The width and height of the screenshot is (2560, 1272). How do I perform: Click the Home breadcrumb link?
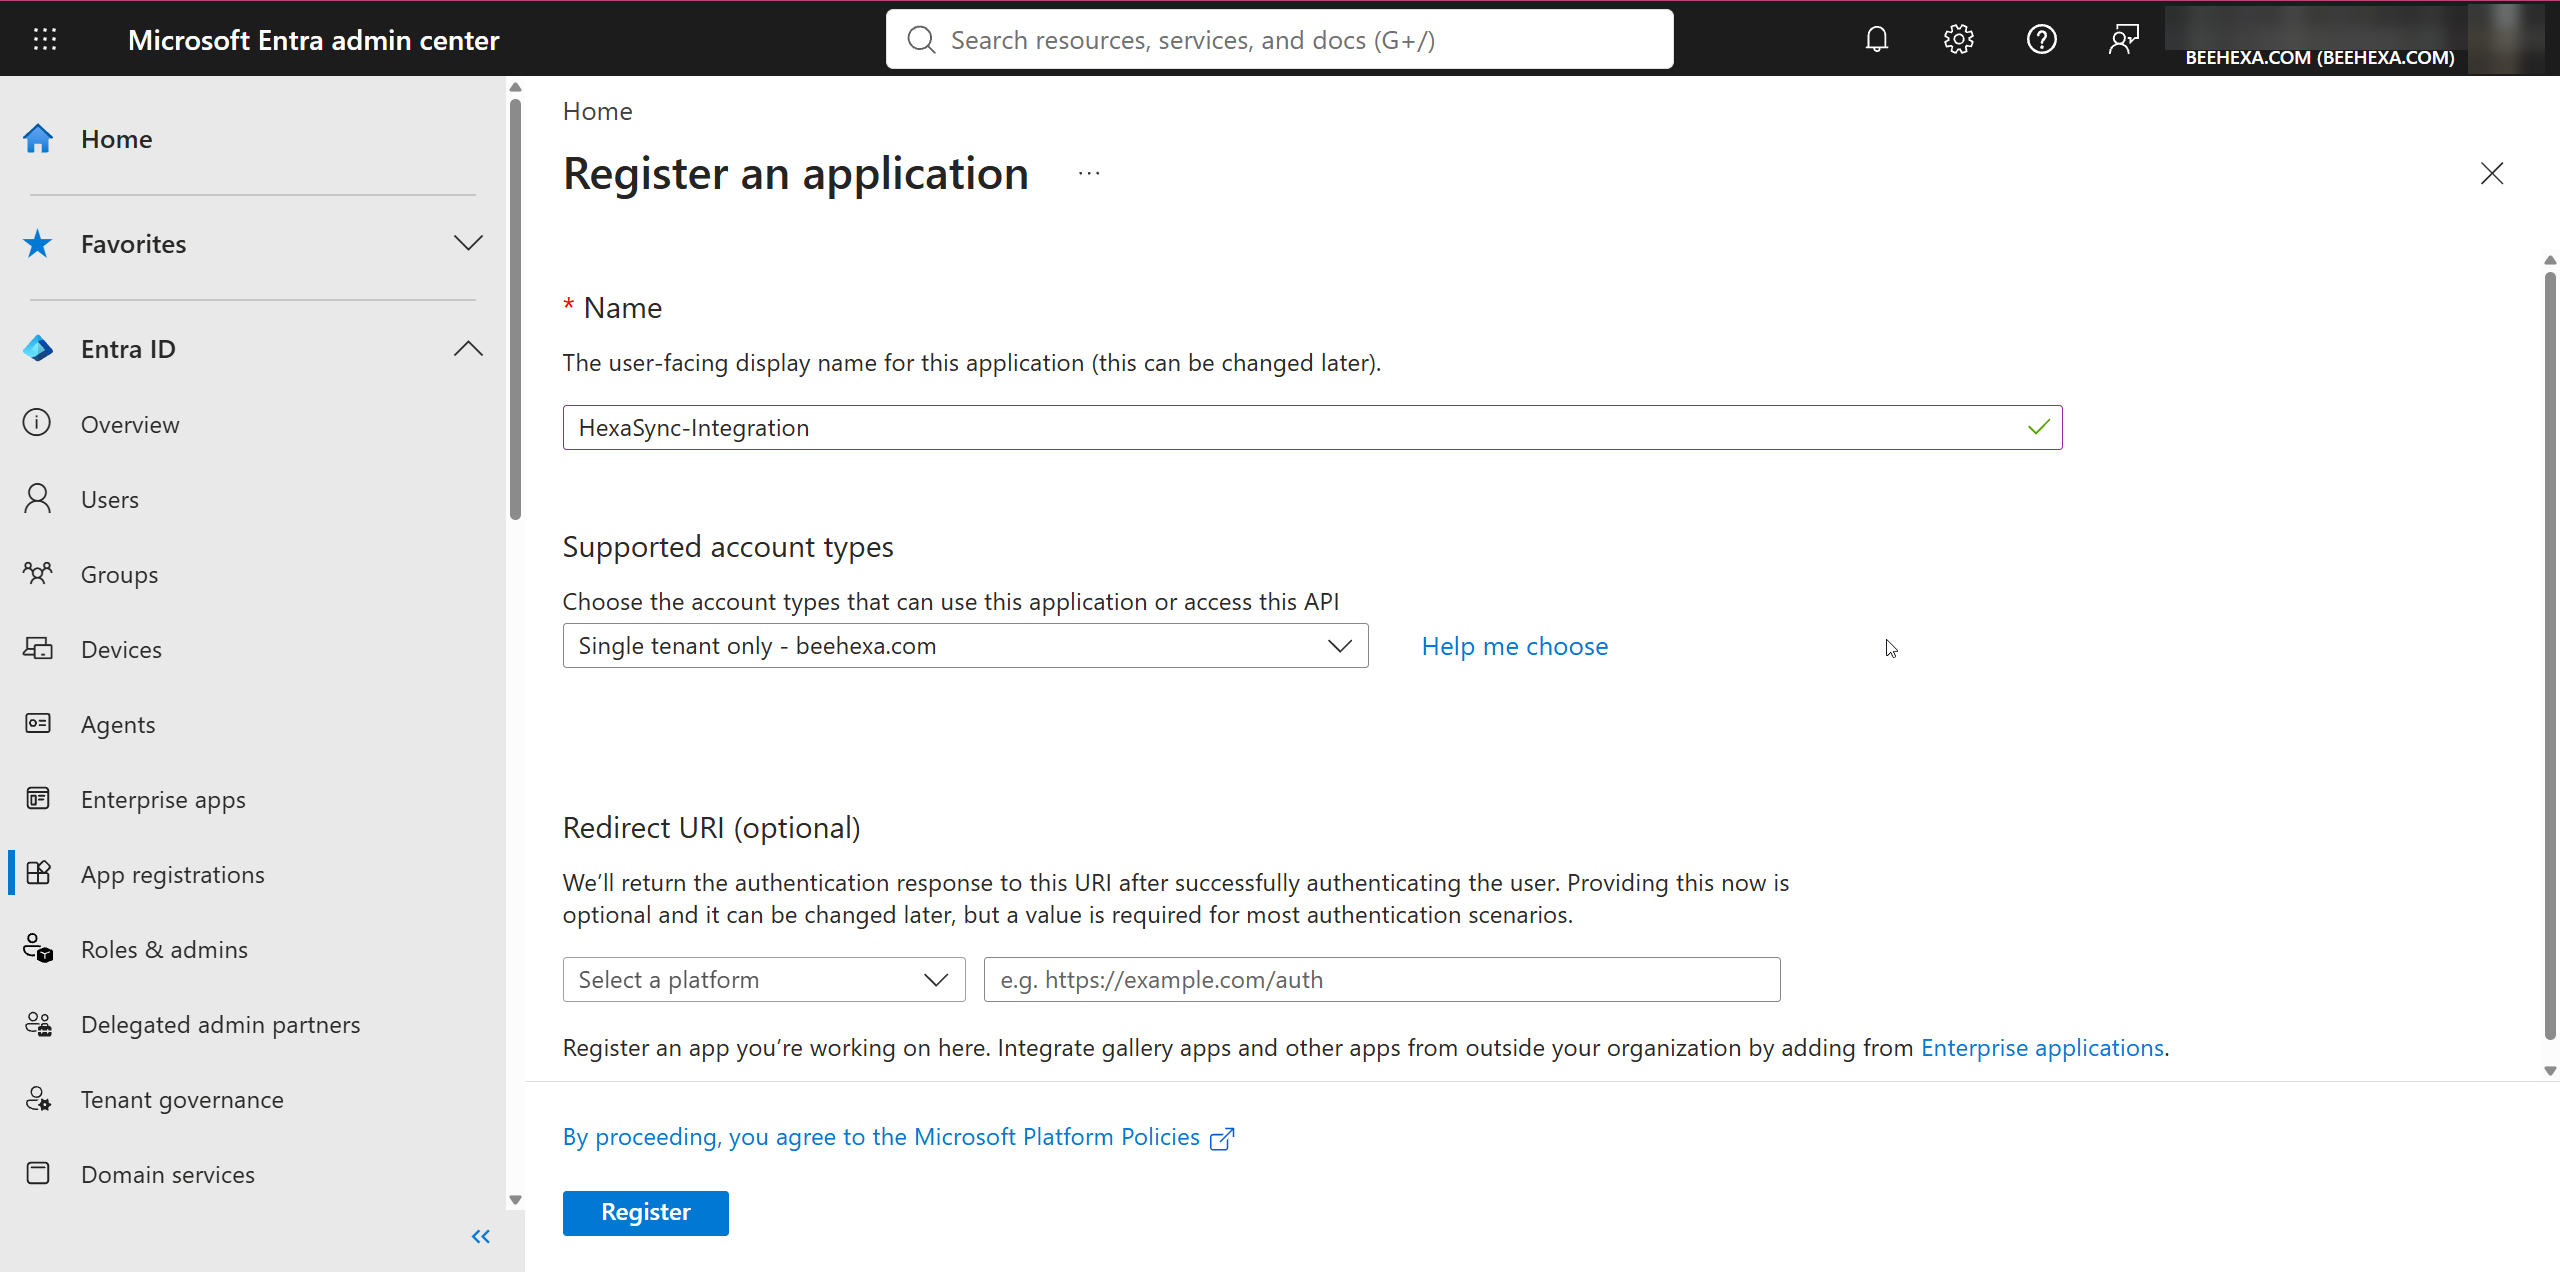597,111
